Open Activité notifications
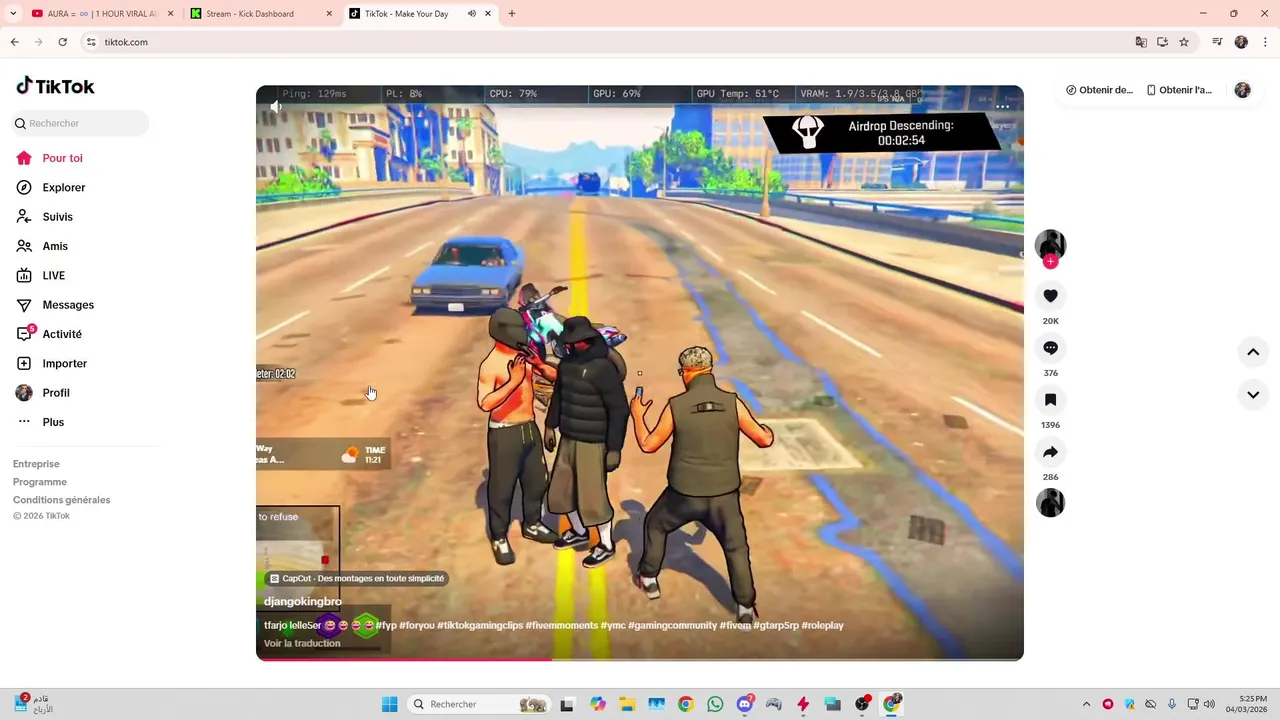The width and height of the screenshot is (1280, 720). (62, 334)
